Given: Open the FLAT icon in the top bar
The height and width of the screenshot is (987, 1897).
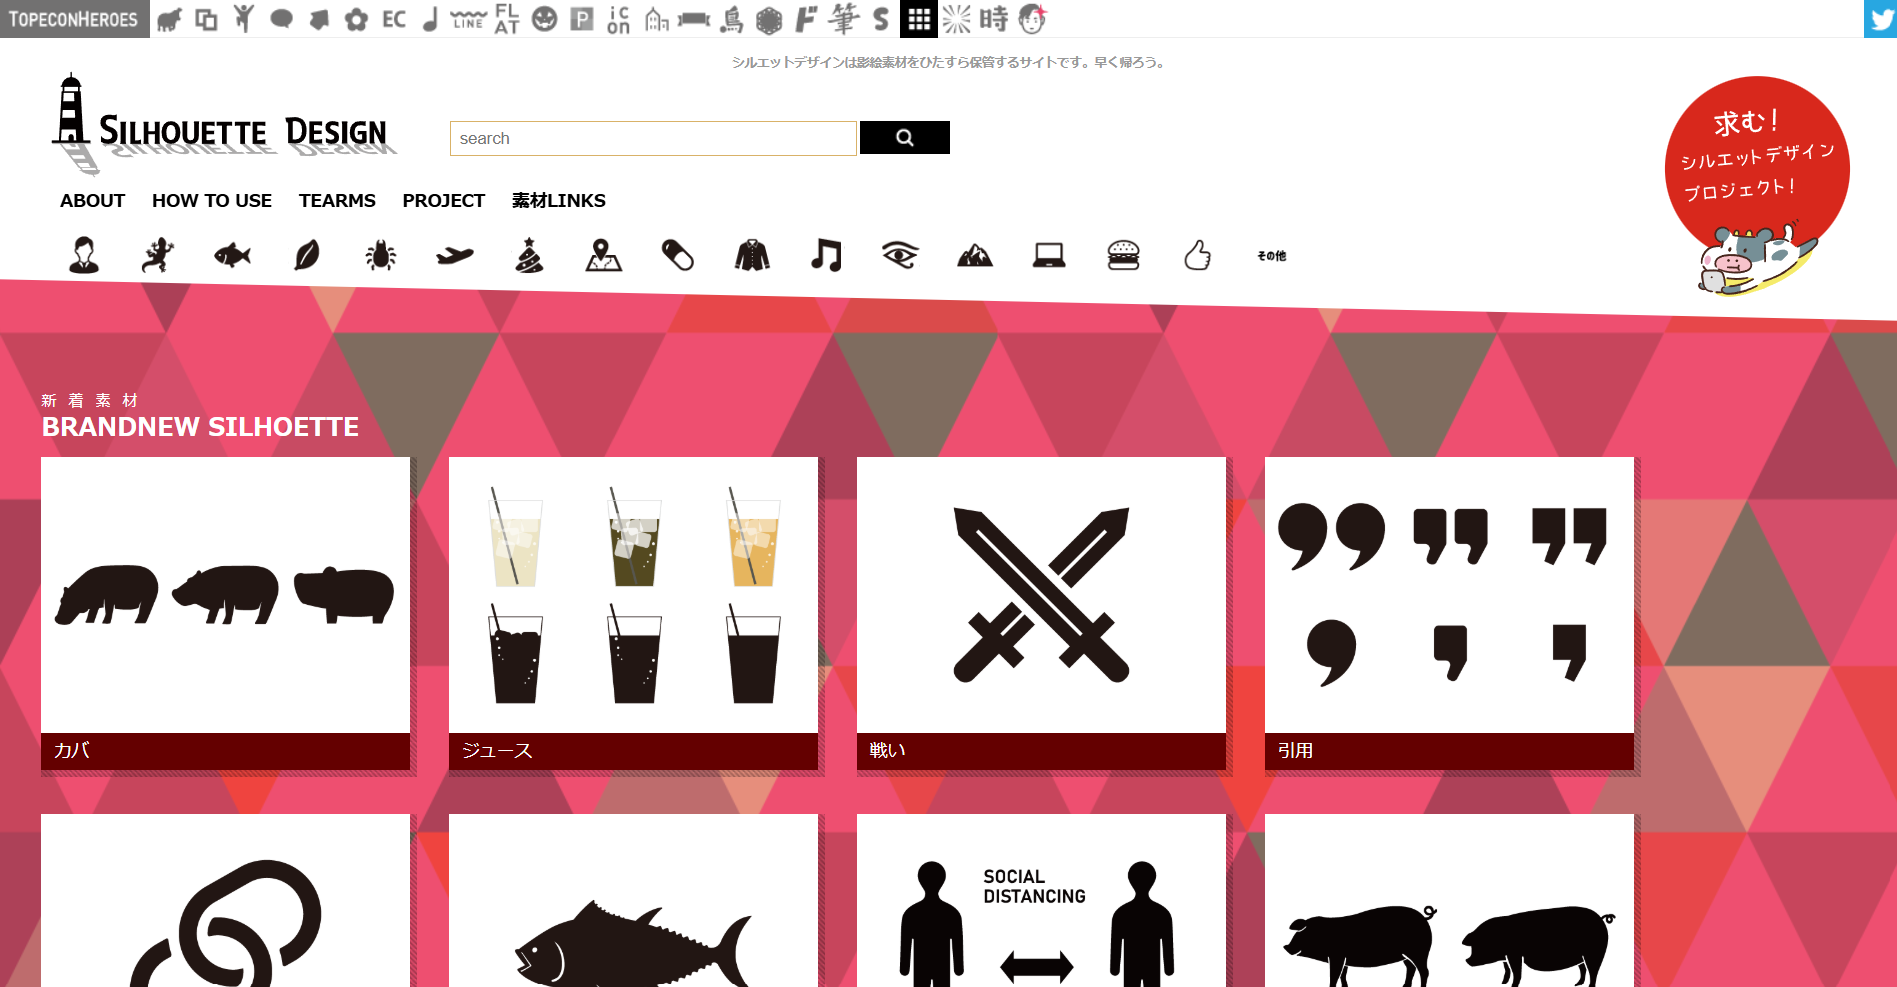Looking at the screenshot, I should pos(507,19).
